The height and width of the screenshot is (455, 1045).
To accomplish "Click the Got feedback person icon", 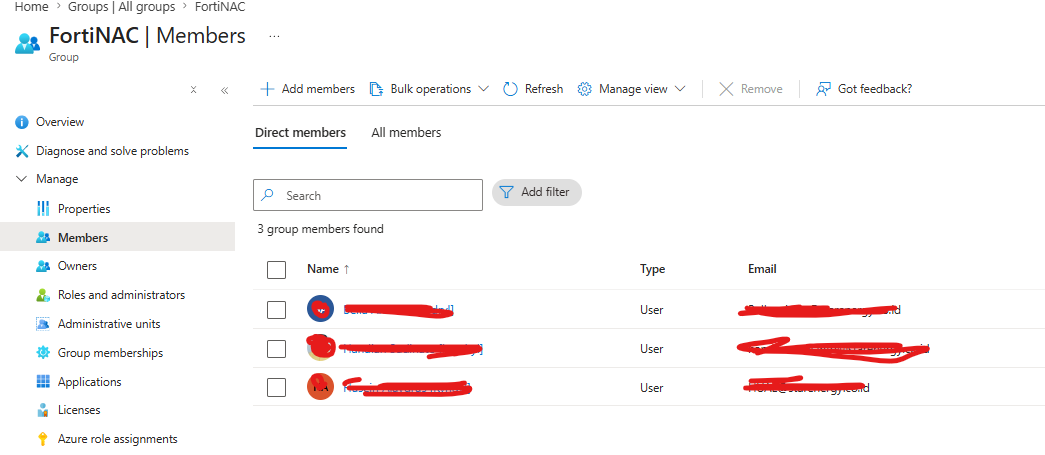I will pyautogui.click(x=824, y=89).
